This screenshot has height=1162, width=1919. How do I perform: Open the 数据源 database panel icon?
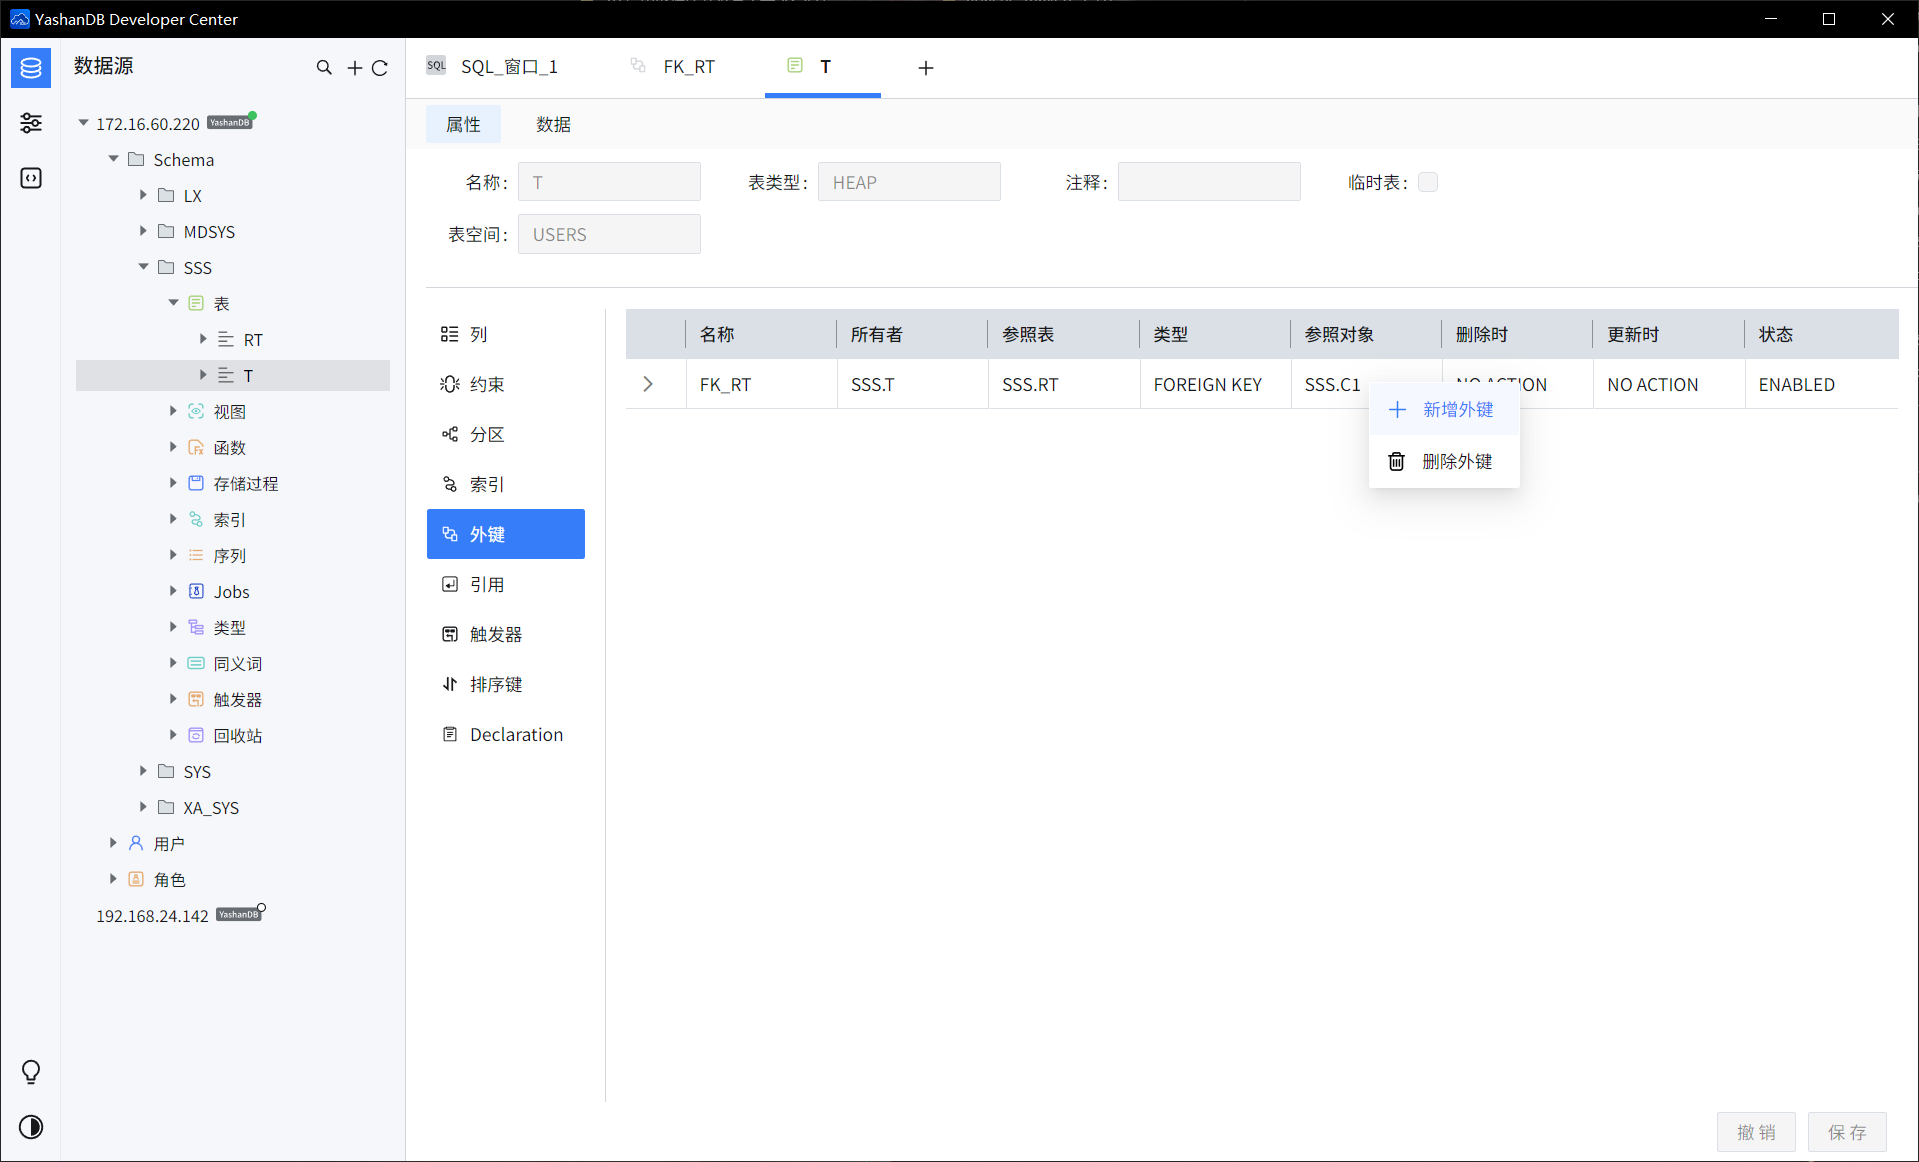[x=31, y=68]
